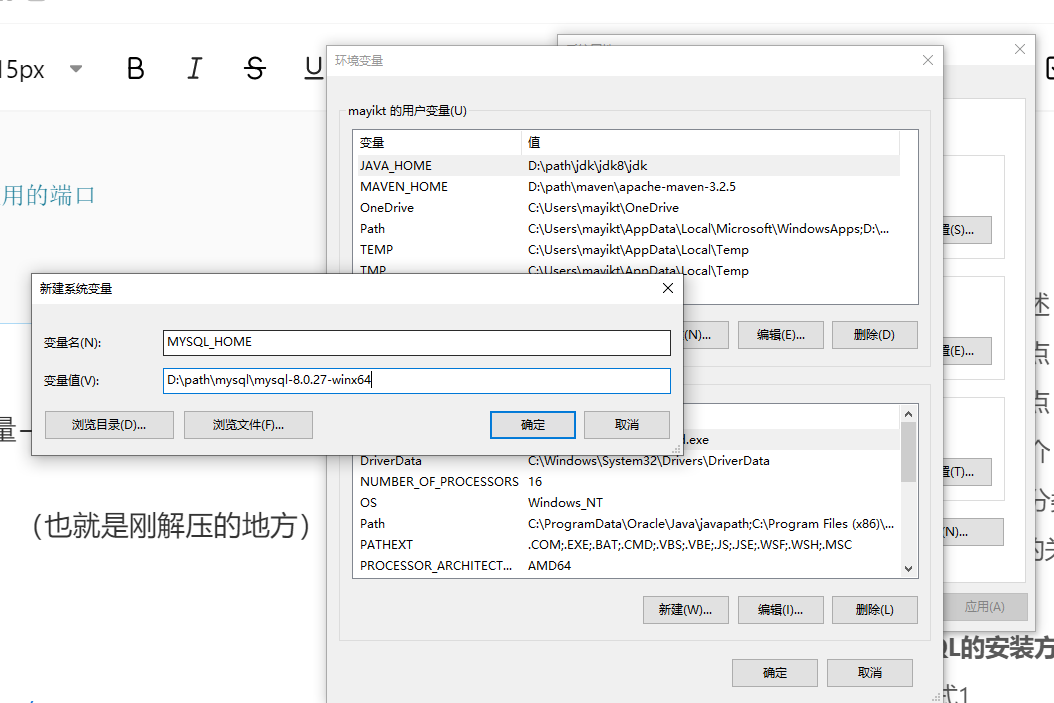
Task: Click user variables 编辑(E)... button
Action: 780,335
